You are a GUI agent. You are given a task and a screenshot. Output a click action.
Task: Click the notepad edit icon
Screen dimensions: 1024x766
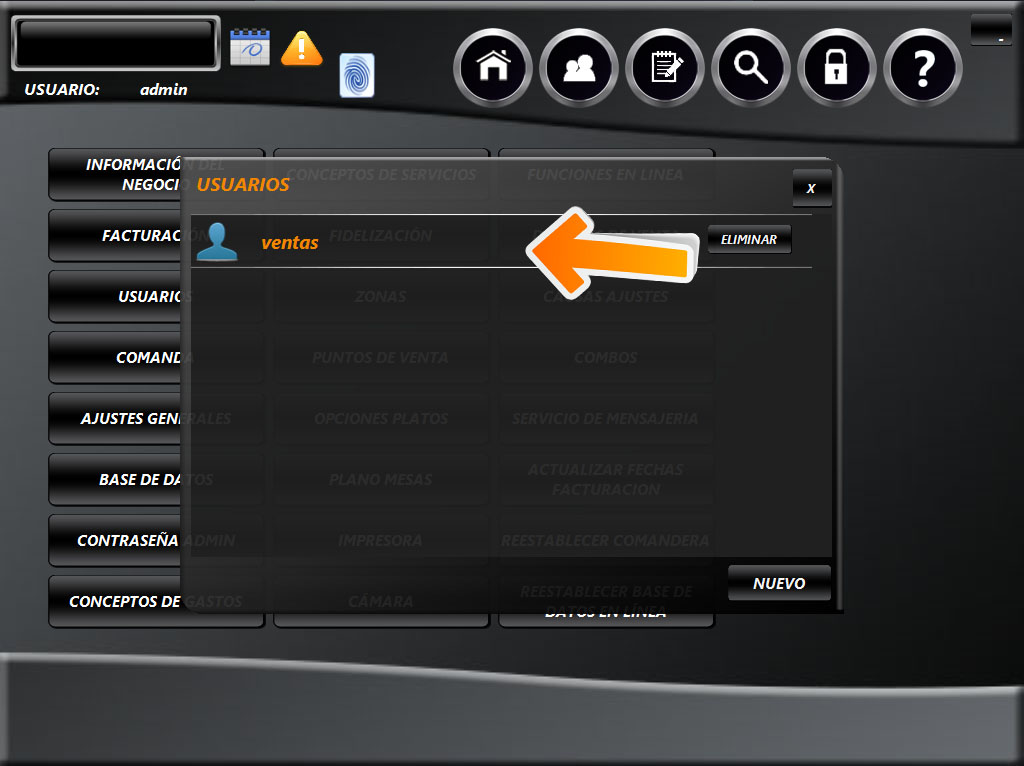(664, 68)
